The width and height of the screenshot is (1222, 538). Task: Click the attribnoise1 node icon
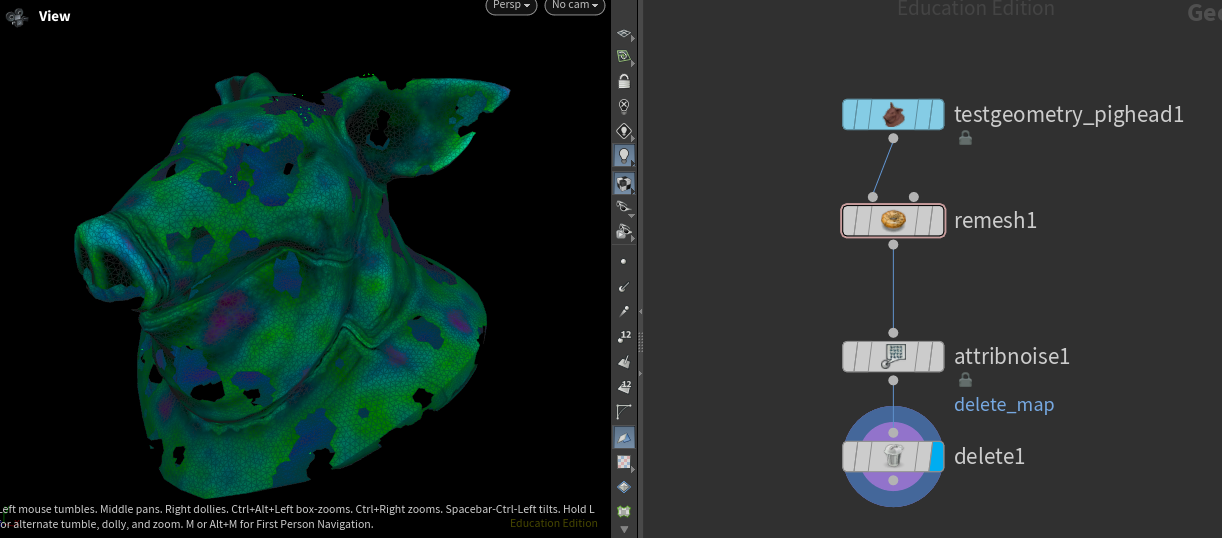point(893,356)
